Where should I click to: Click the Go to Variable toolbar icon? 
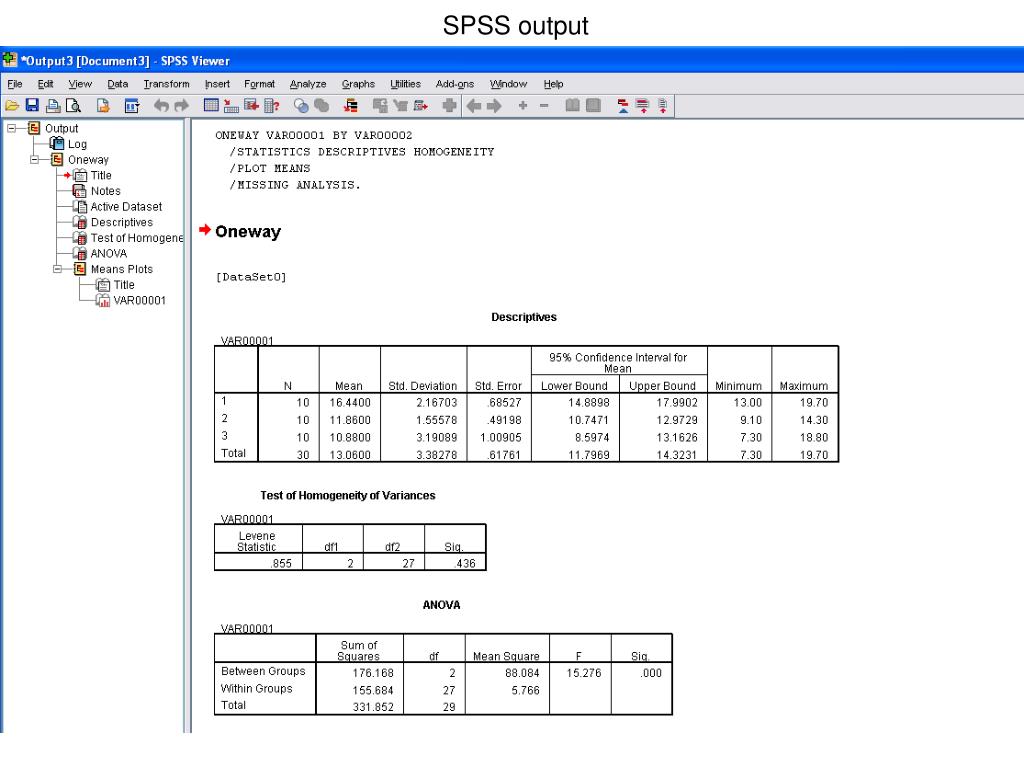[251, 105]
